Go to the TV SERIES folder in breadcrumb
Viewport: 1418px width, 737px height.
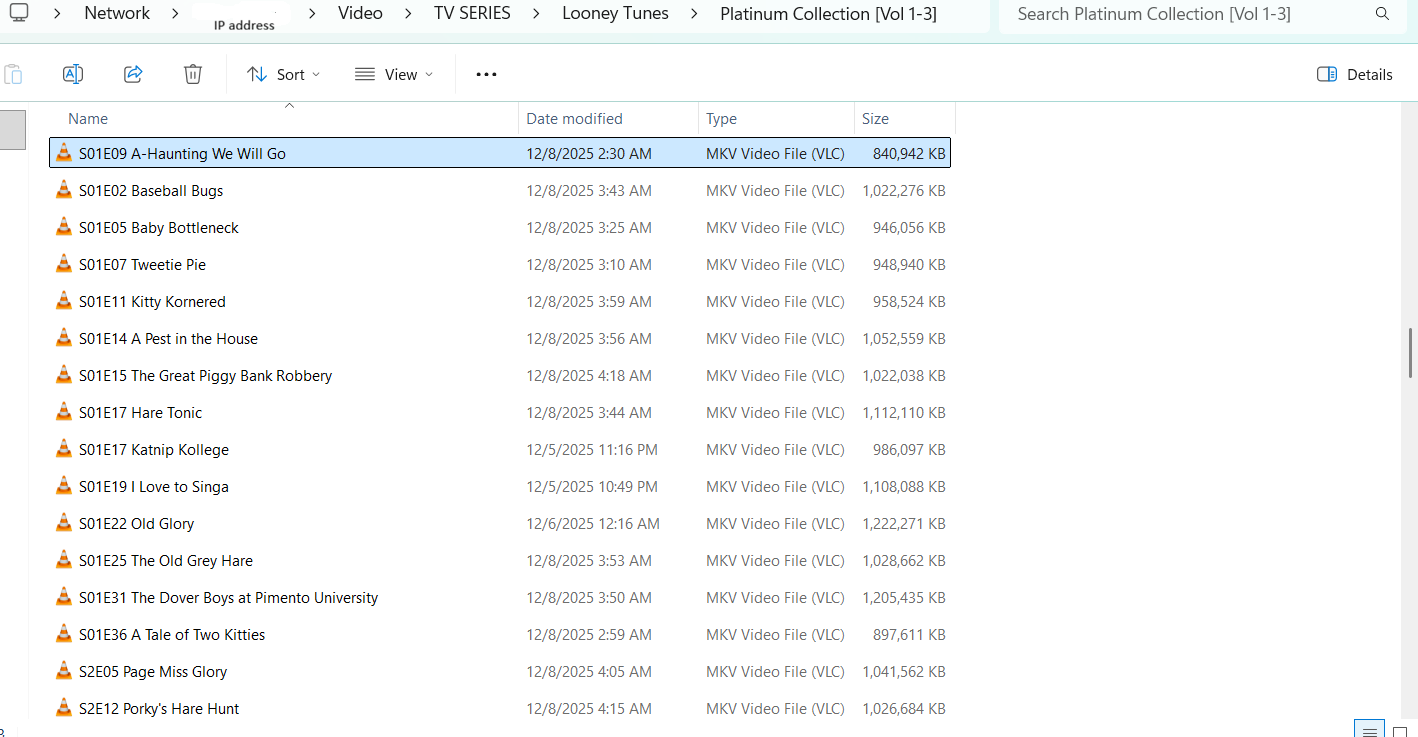[x=472, y=14]
